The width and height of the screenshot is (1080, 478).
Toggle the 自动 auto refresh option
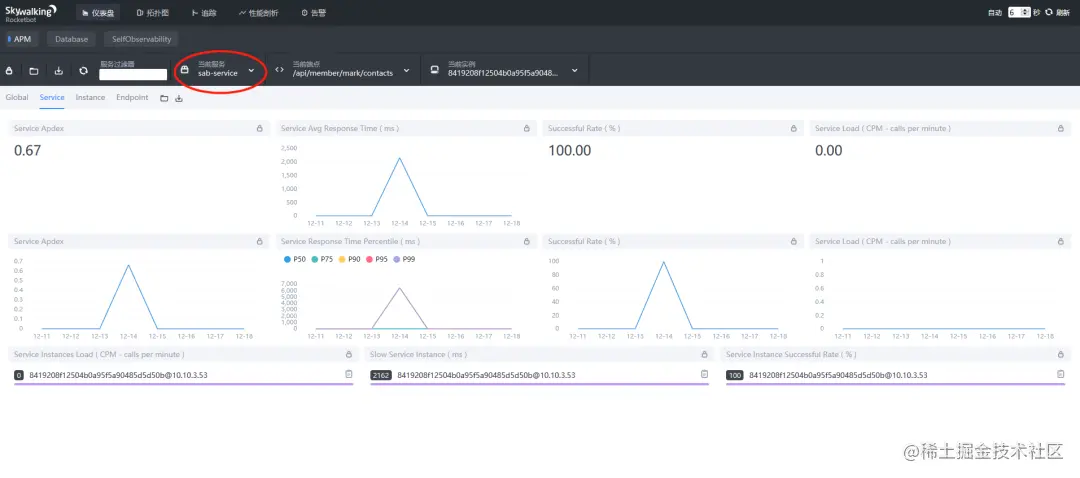pos(995,12)
